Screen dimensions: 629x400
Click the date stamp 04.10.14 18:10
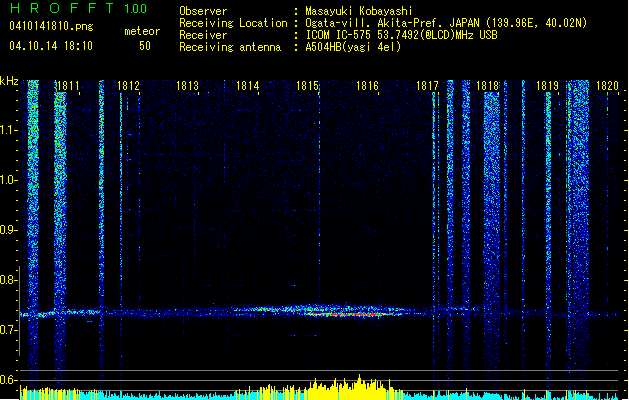click(x=51, y=46)
